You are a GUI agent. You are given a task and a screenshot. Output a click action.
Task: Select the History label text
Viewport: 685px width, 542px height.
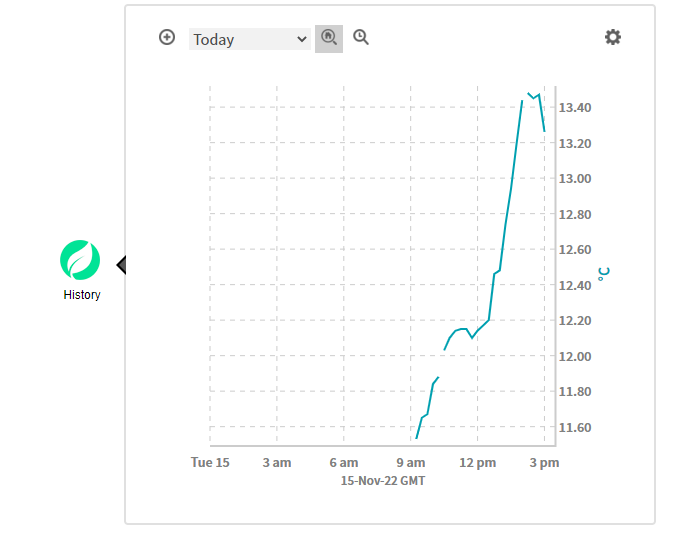click(x=82, y=295)
